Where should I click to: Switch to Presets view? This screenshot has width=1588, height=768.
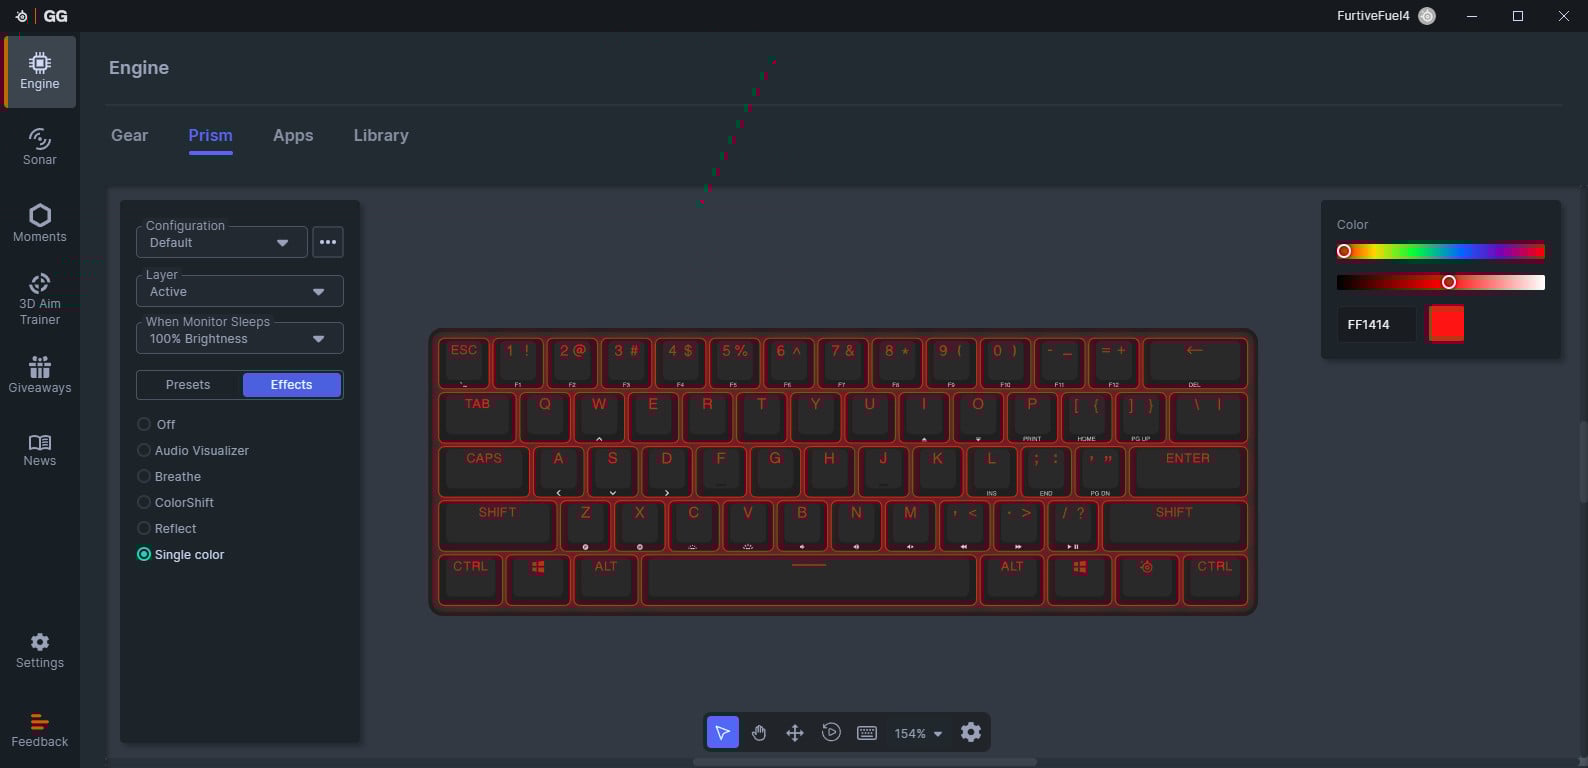188,385
